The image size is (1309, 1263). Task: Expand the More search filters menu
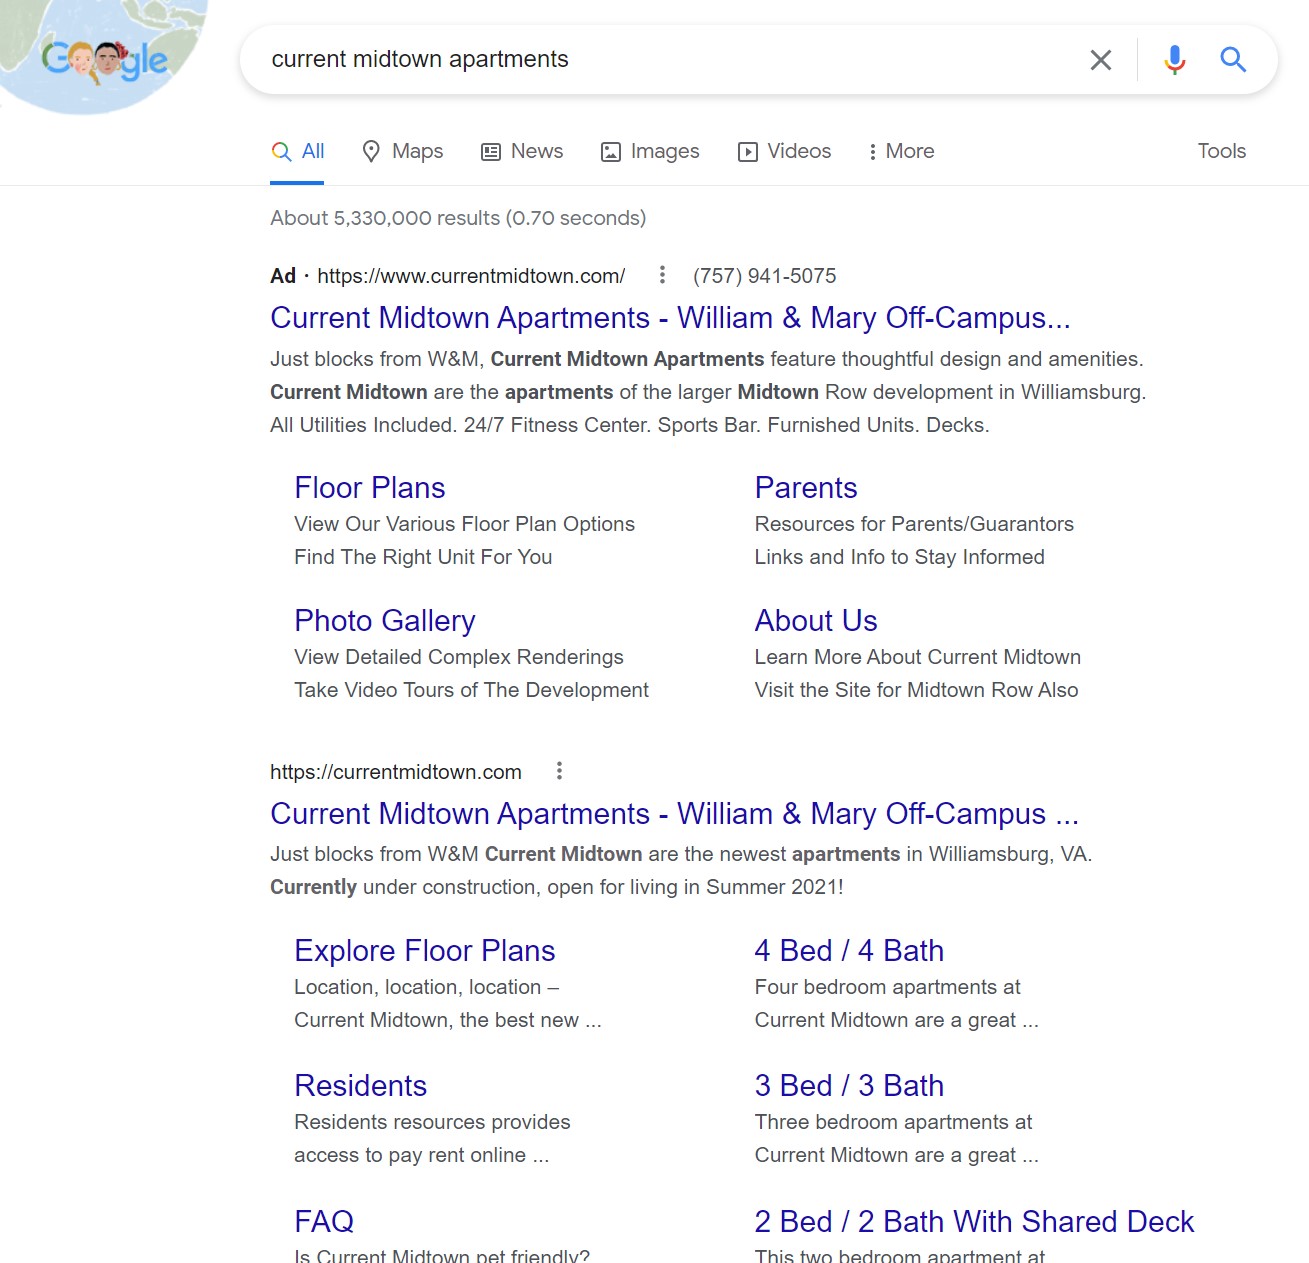click(x=901, y=151)
